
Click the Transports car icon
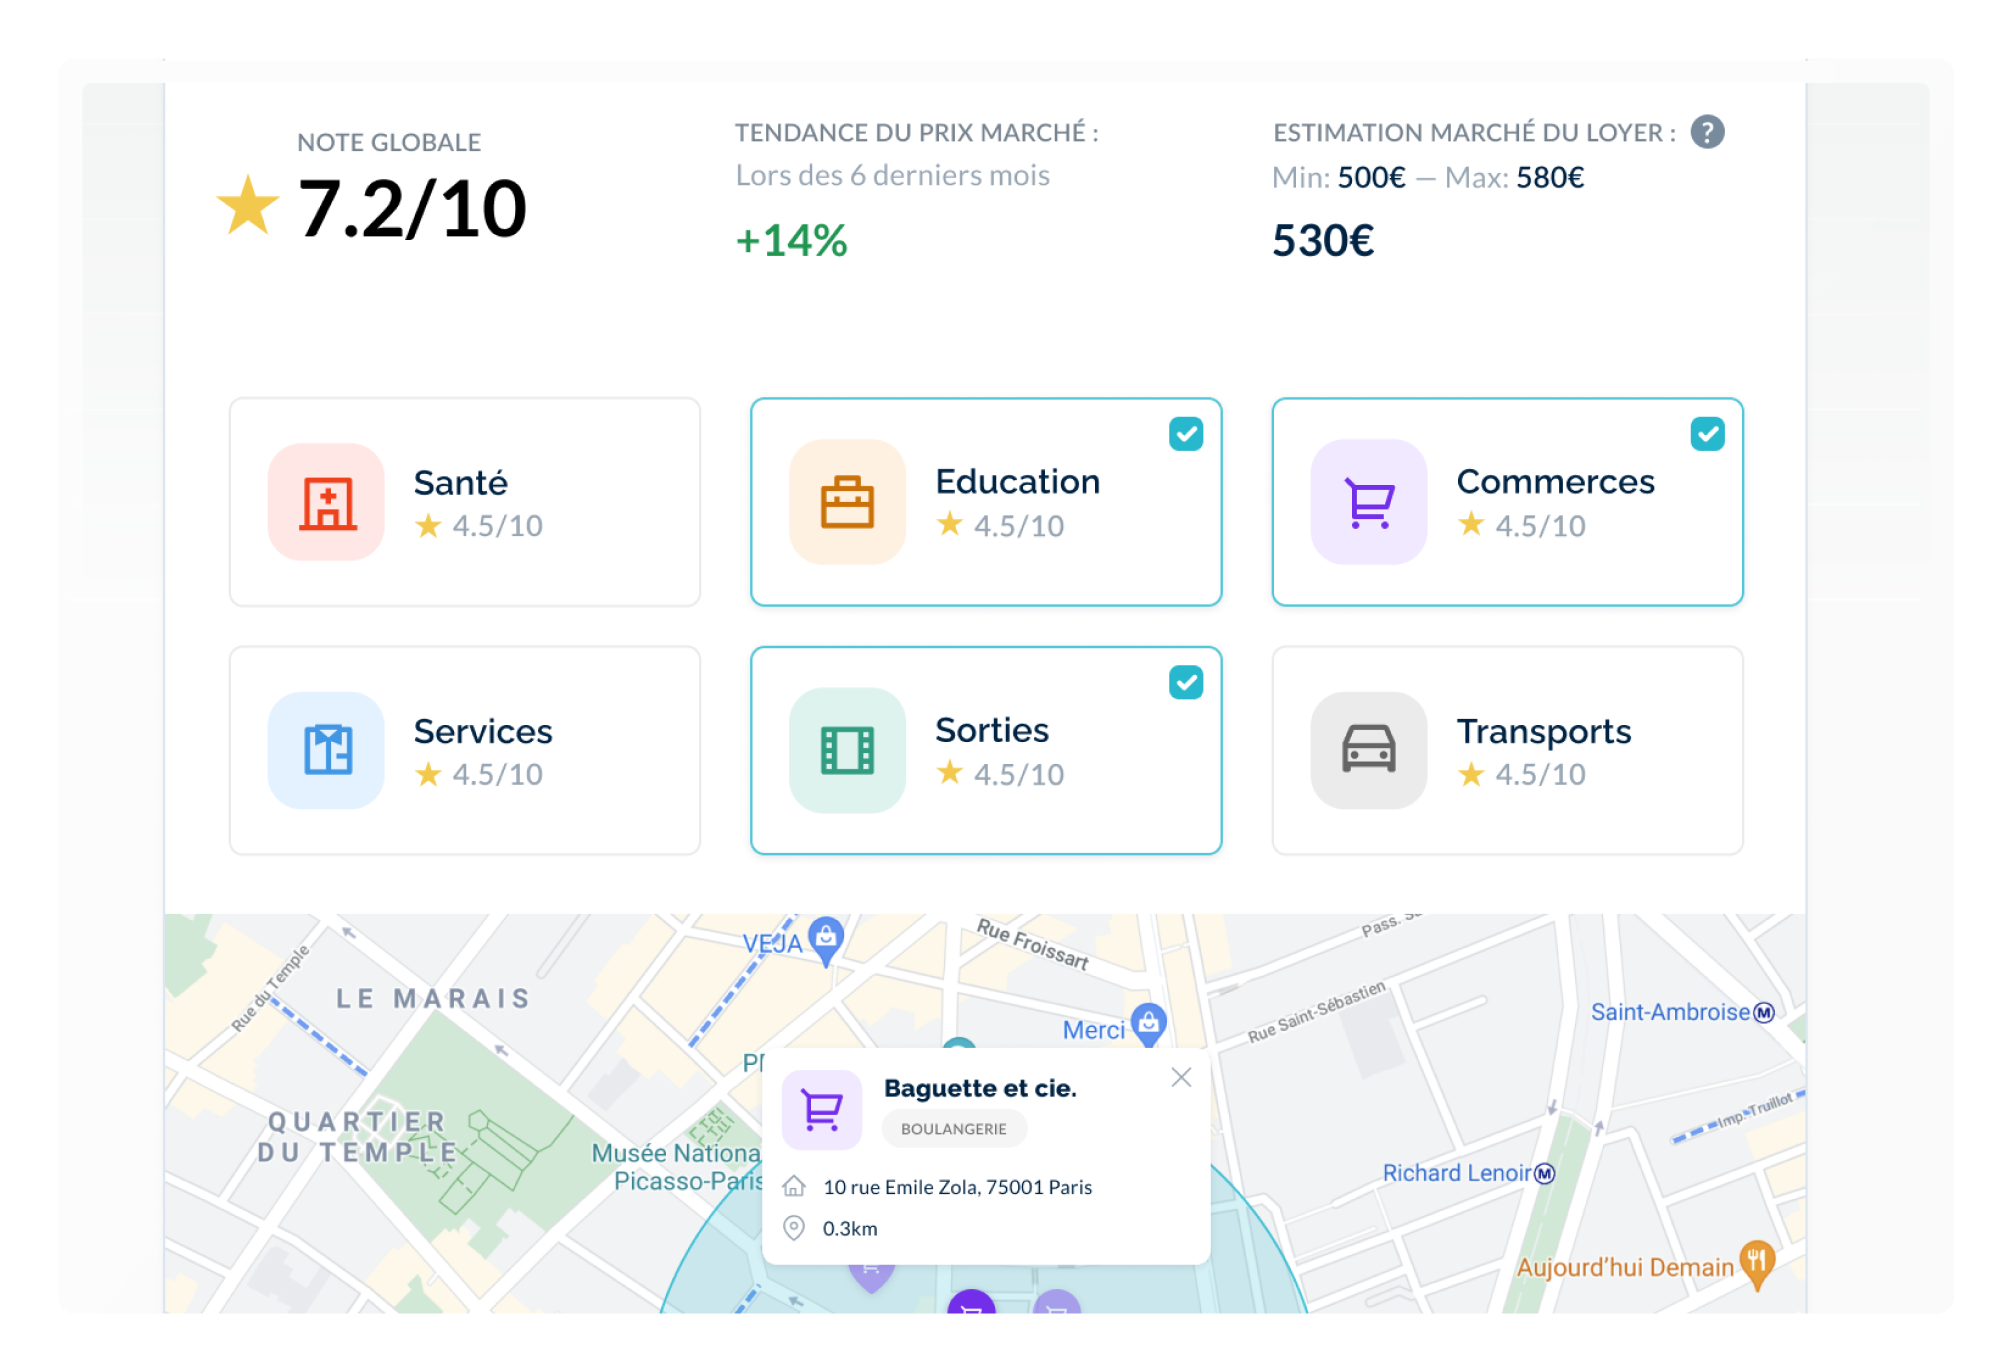click(1369, 750)
